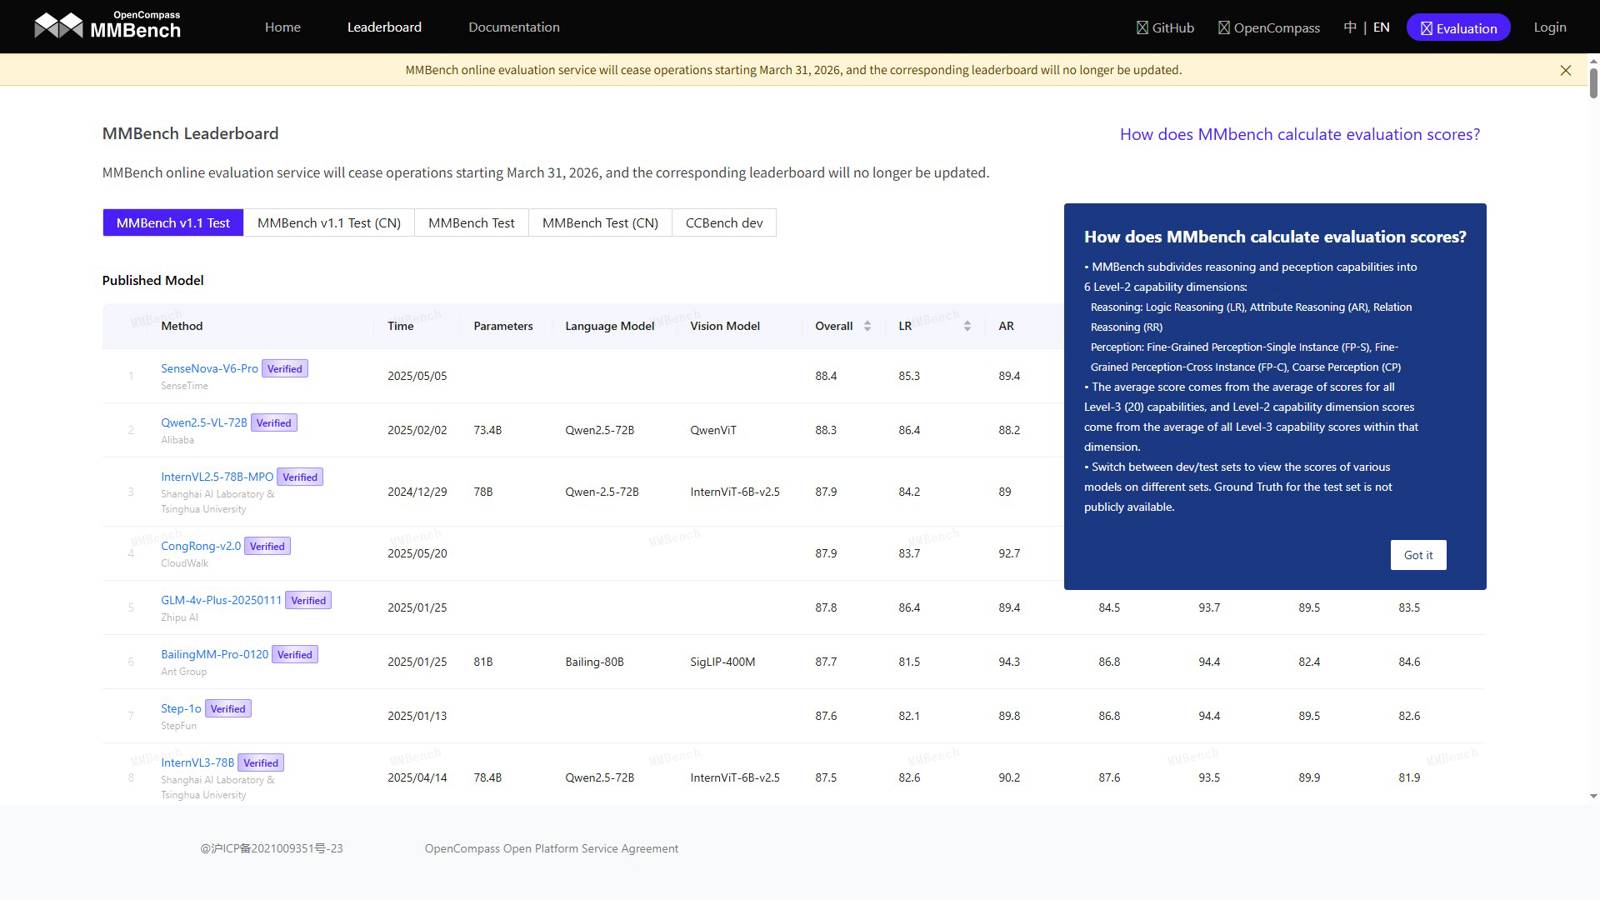Click the Verified badge for SenseNova-V6-Pro
Screen dimensions: 1600x900
click(285, 369)
